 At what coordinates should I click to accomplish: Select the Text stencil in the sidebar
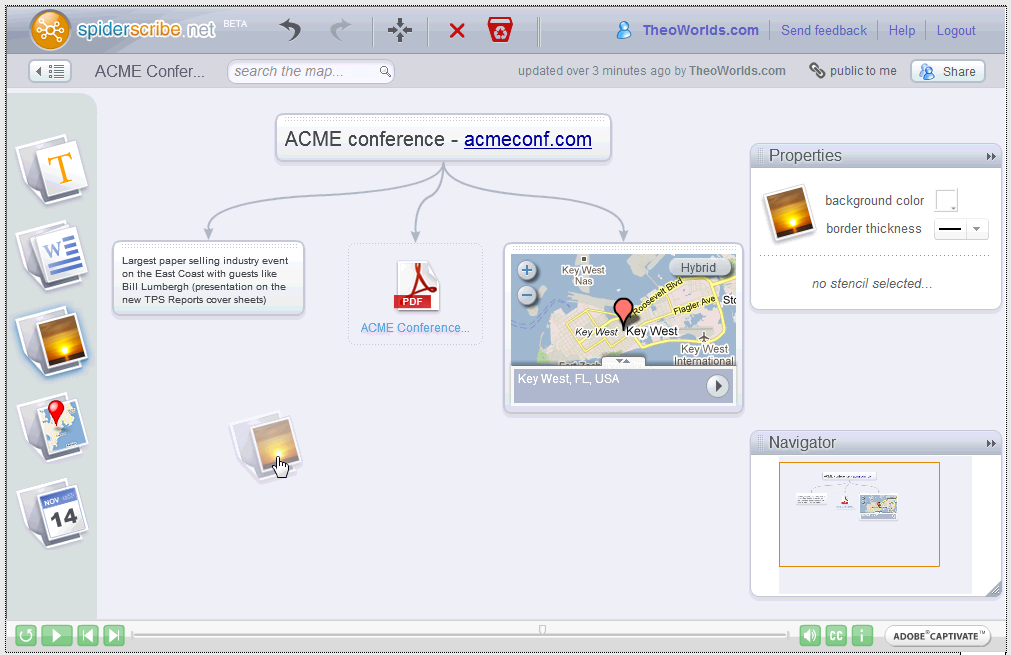point(55,167)
